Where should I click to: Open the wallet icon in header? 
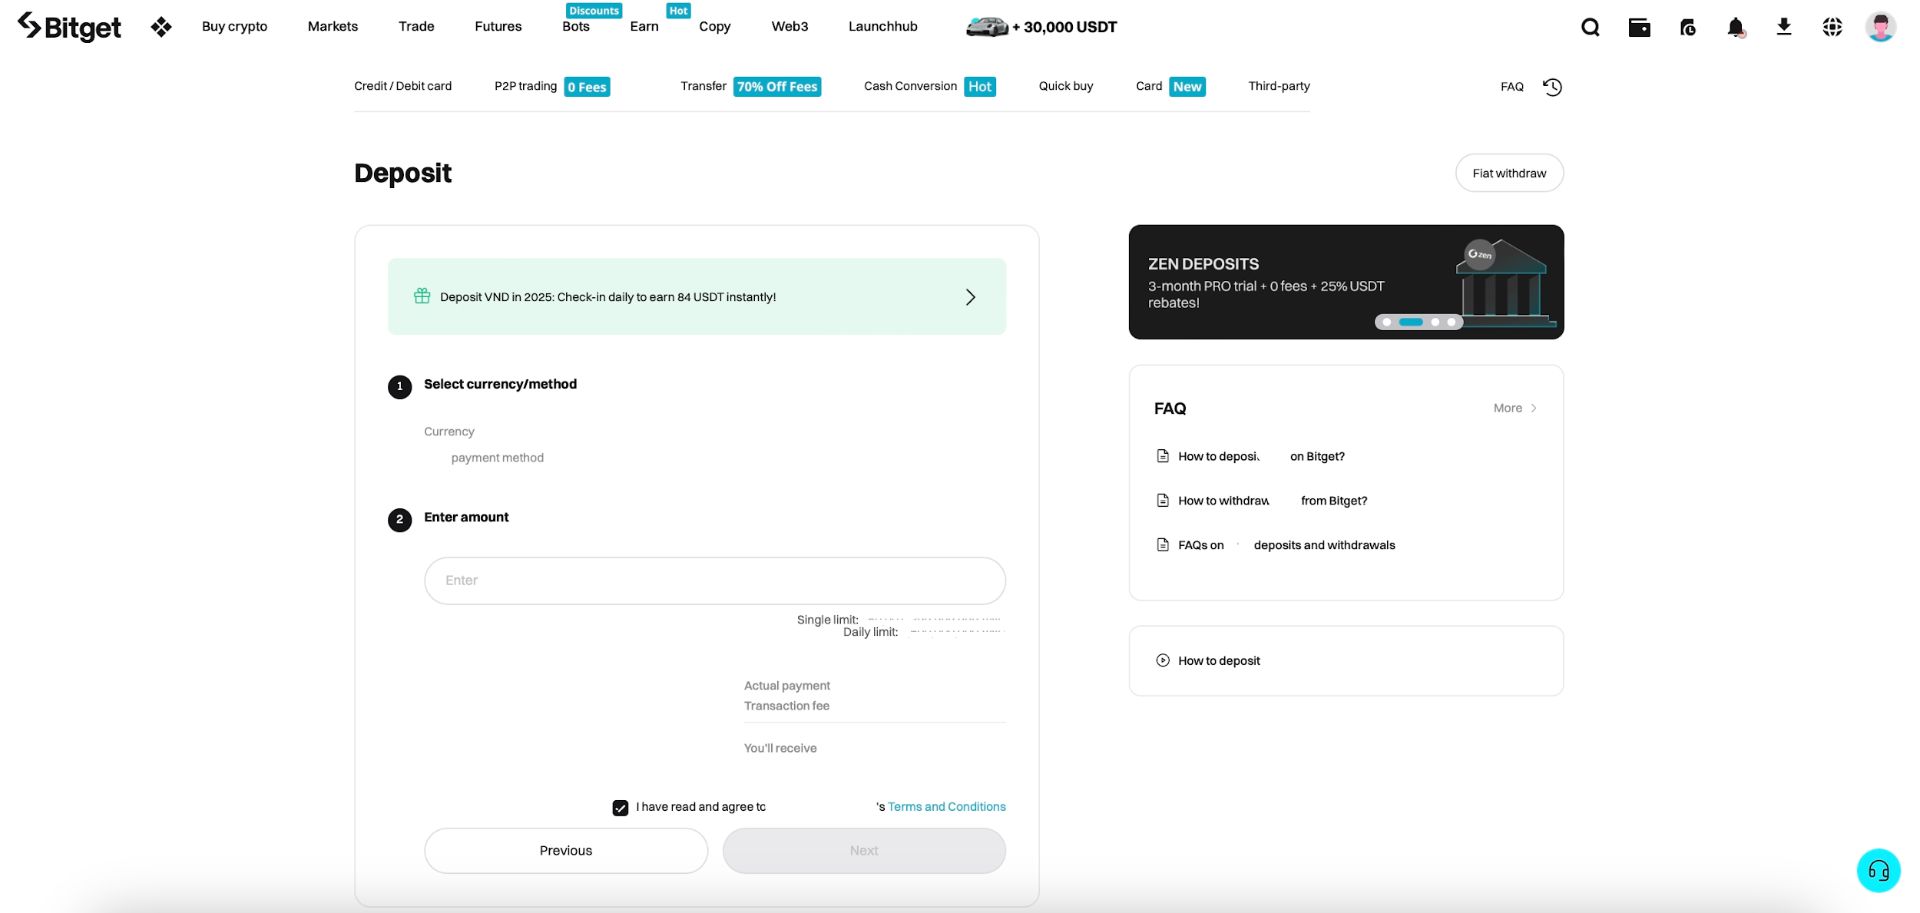pos(1639,27)
